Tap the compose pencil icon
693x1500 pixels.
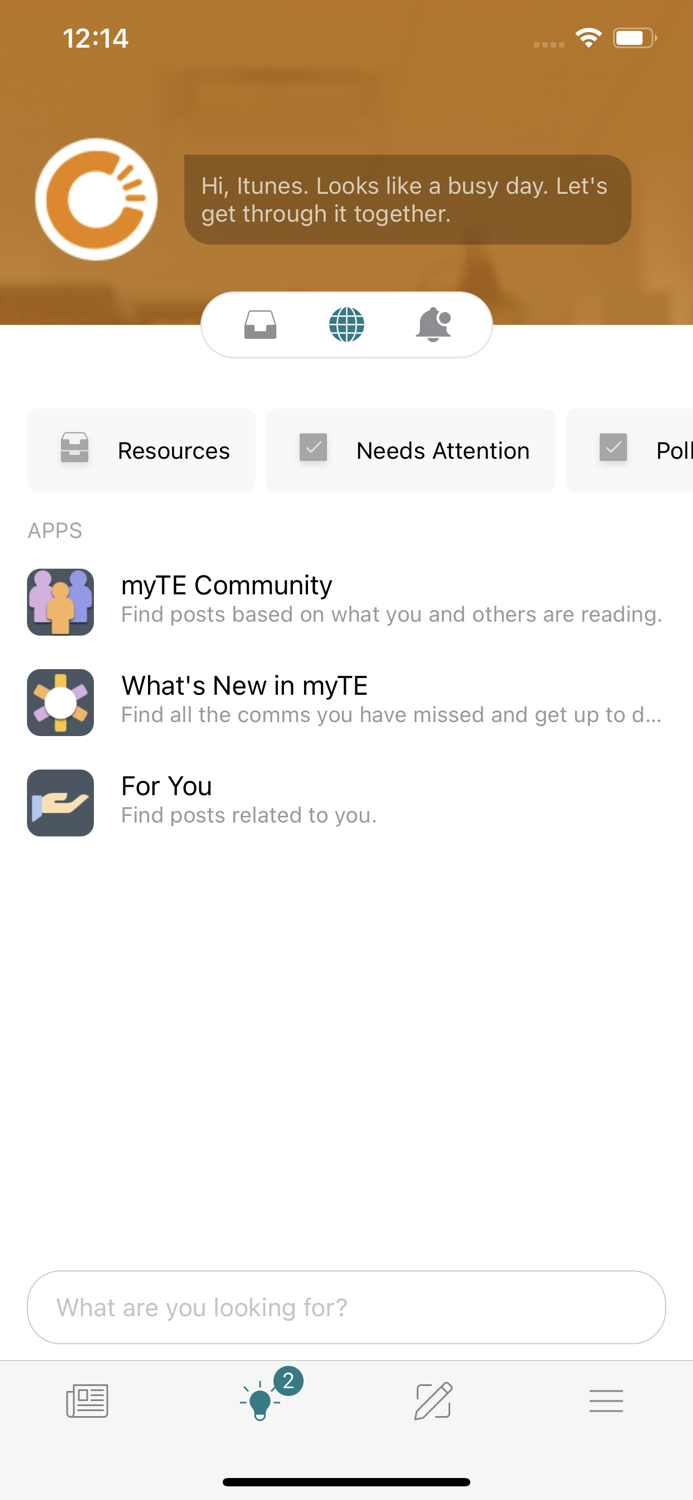(432, 1400)
